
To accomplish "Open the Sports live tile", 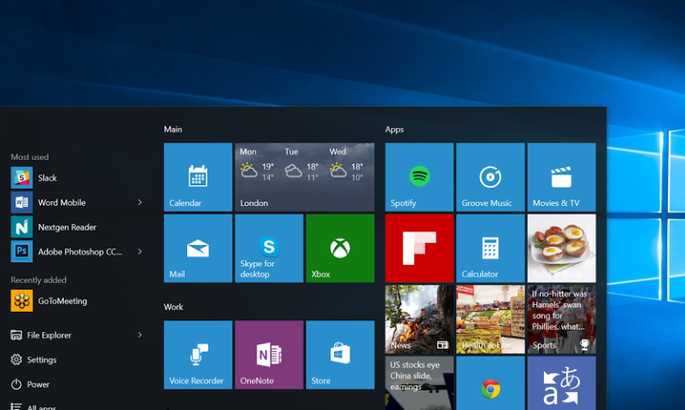I will tap(562, 319).
